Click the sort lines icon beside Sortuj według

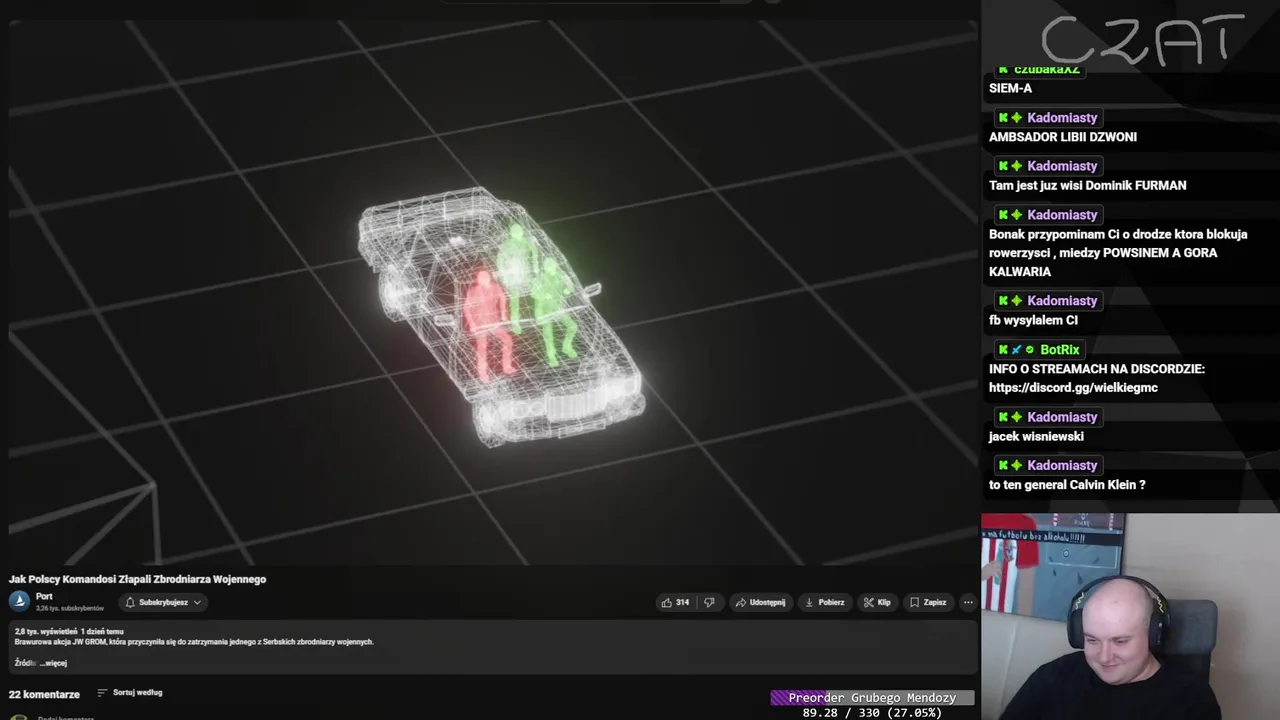[x=102, y=692]
